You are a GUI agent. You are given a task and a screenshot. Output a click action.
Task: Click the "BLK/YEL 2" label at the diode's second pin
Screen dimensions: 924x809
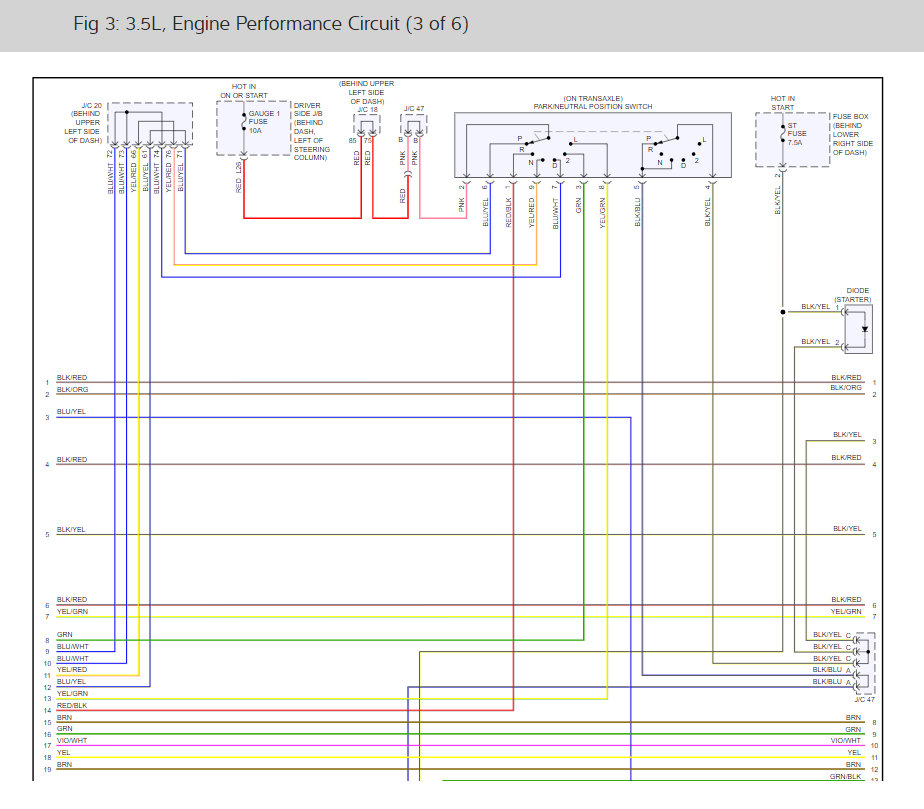pyautogui.click(x=820, y=342)
